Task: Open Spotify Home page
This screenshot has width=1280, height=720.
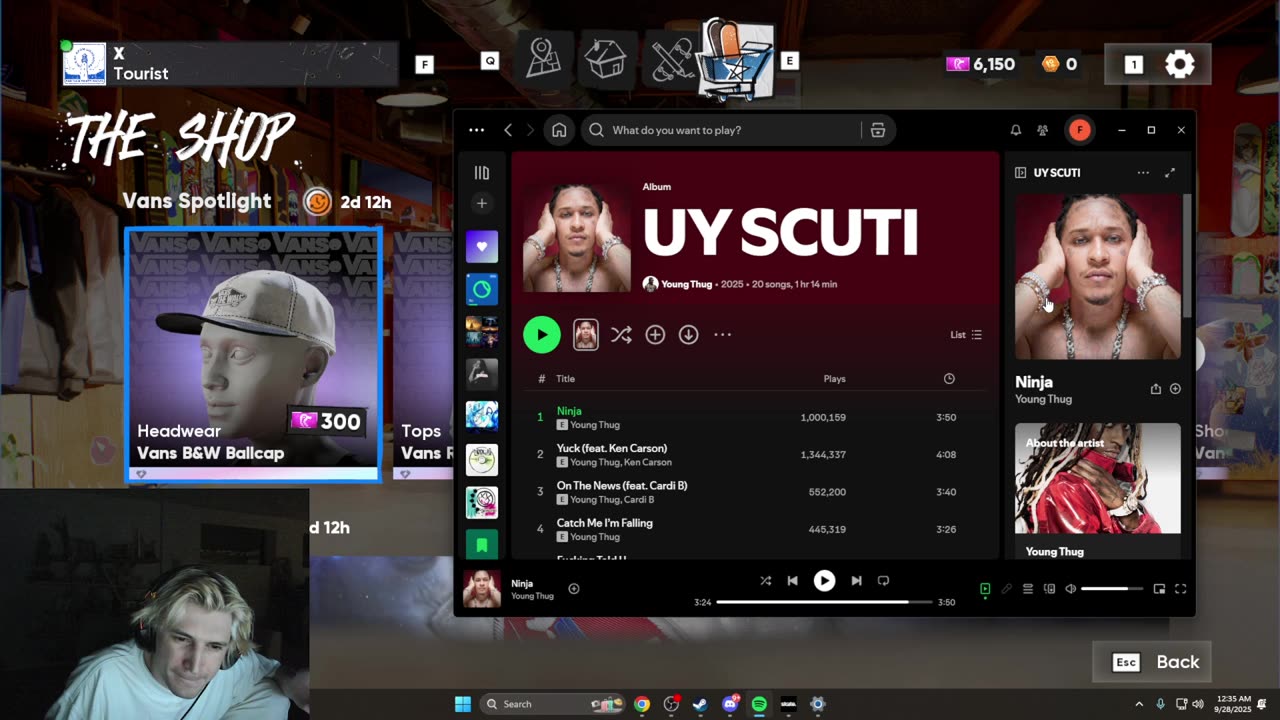Action: point(559,130)
